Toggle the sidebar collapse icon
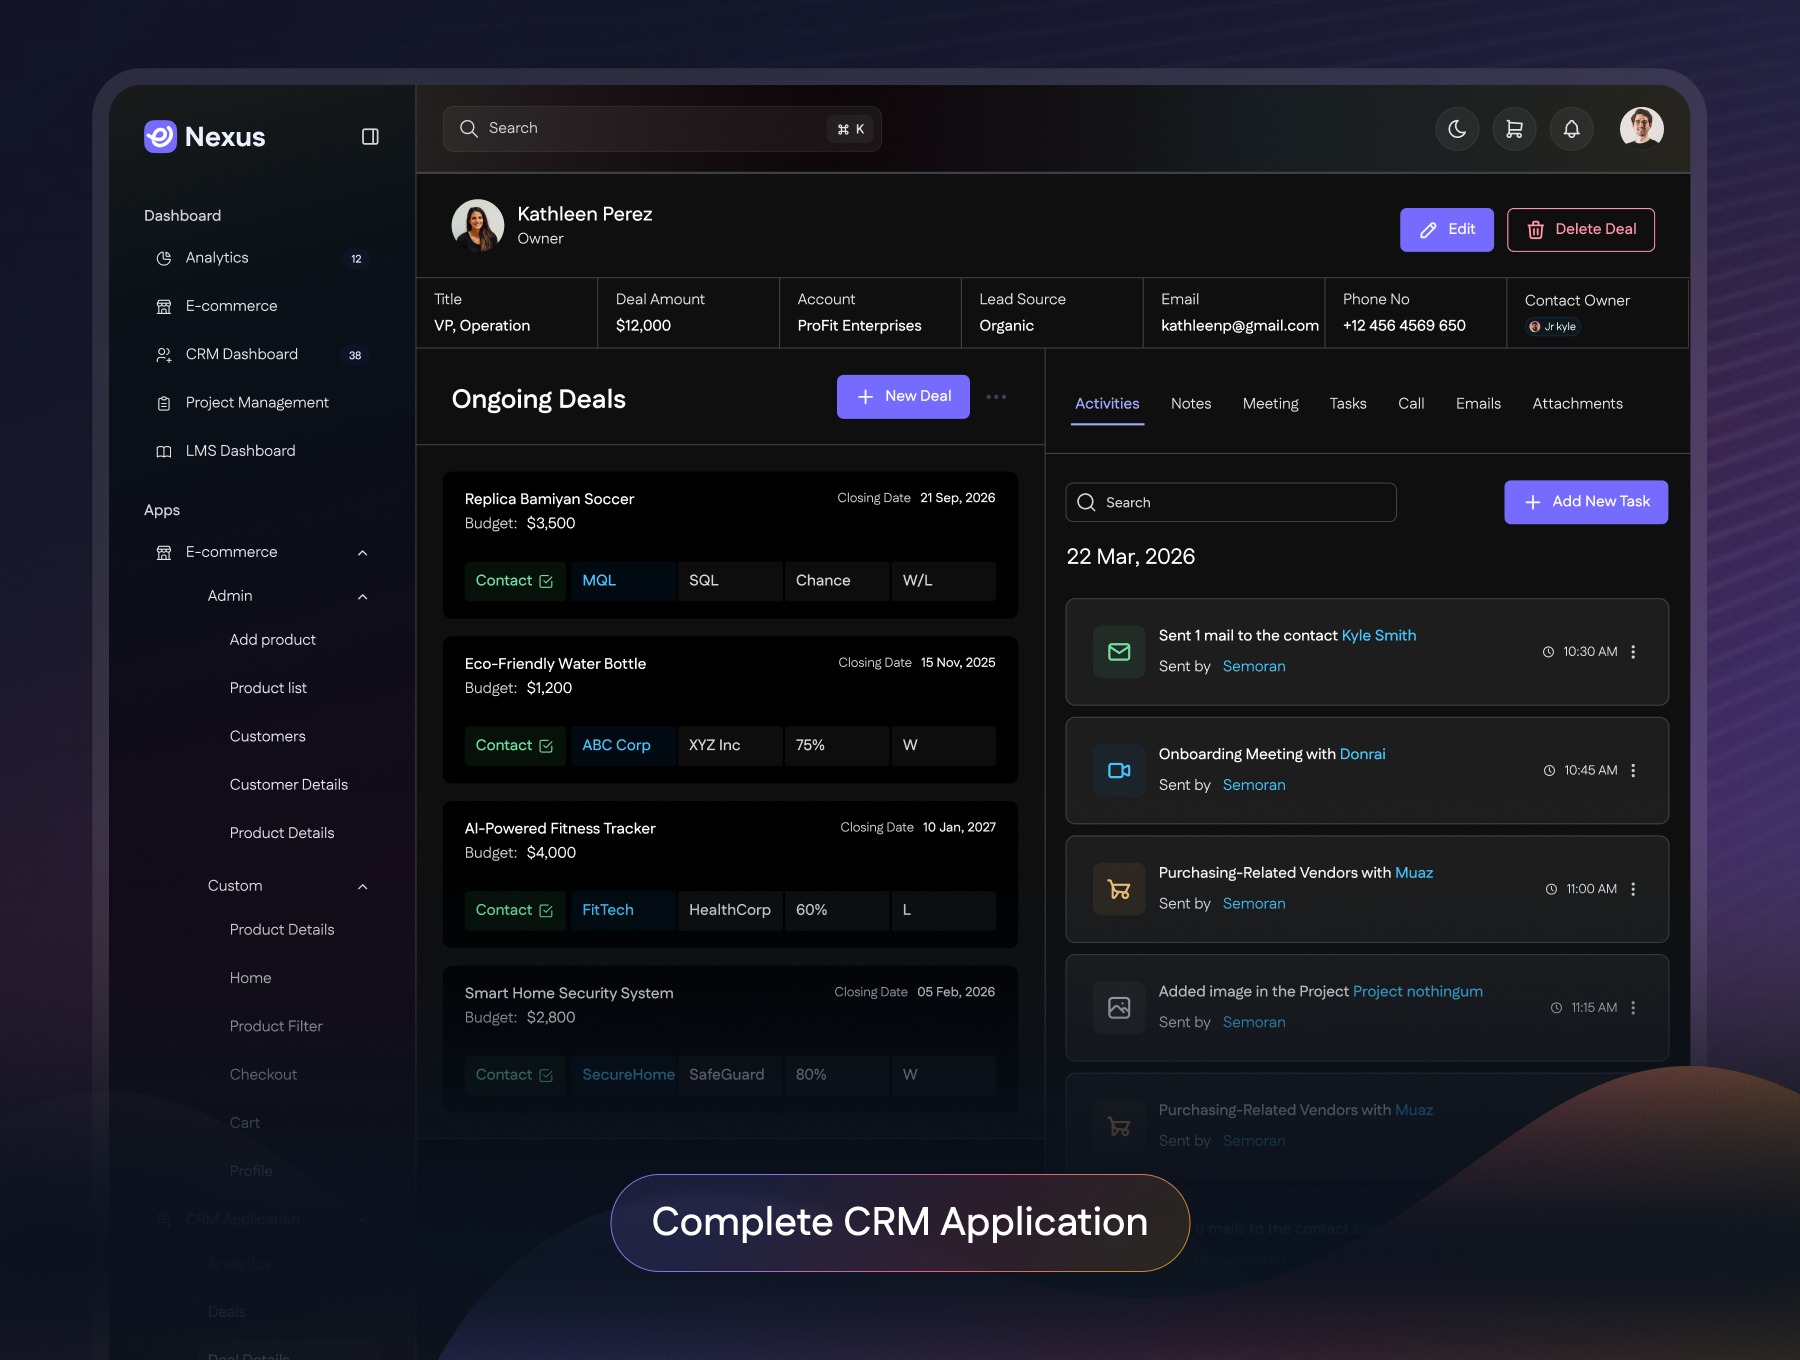Viewport: 1800px width, 1360px height. (x=370, y=137)
